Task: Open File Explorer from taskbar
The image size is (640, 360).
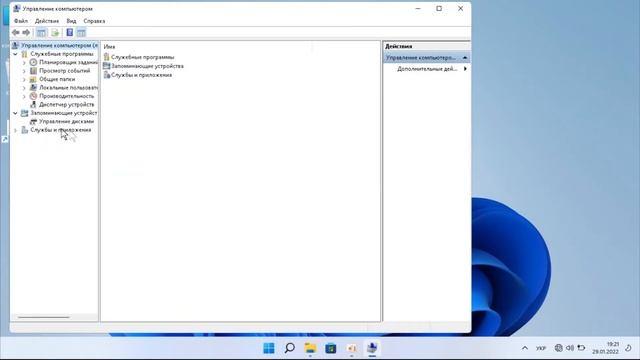Action: 310,348
